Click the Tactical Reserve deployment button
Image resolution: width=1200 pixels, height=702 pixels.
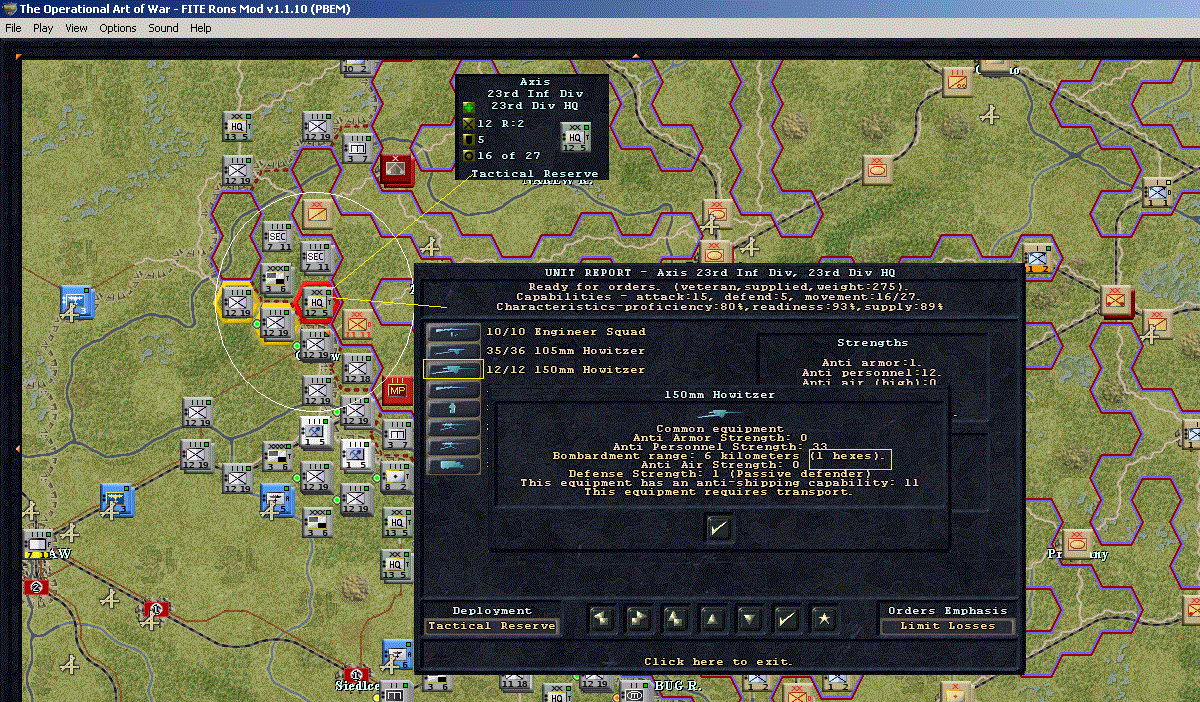[492, 626]
